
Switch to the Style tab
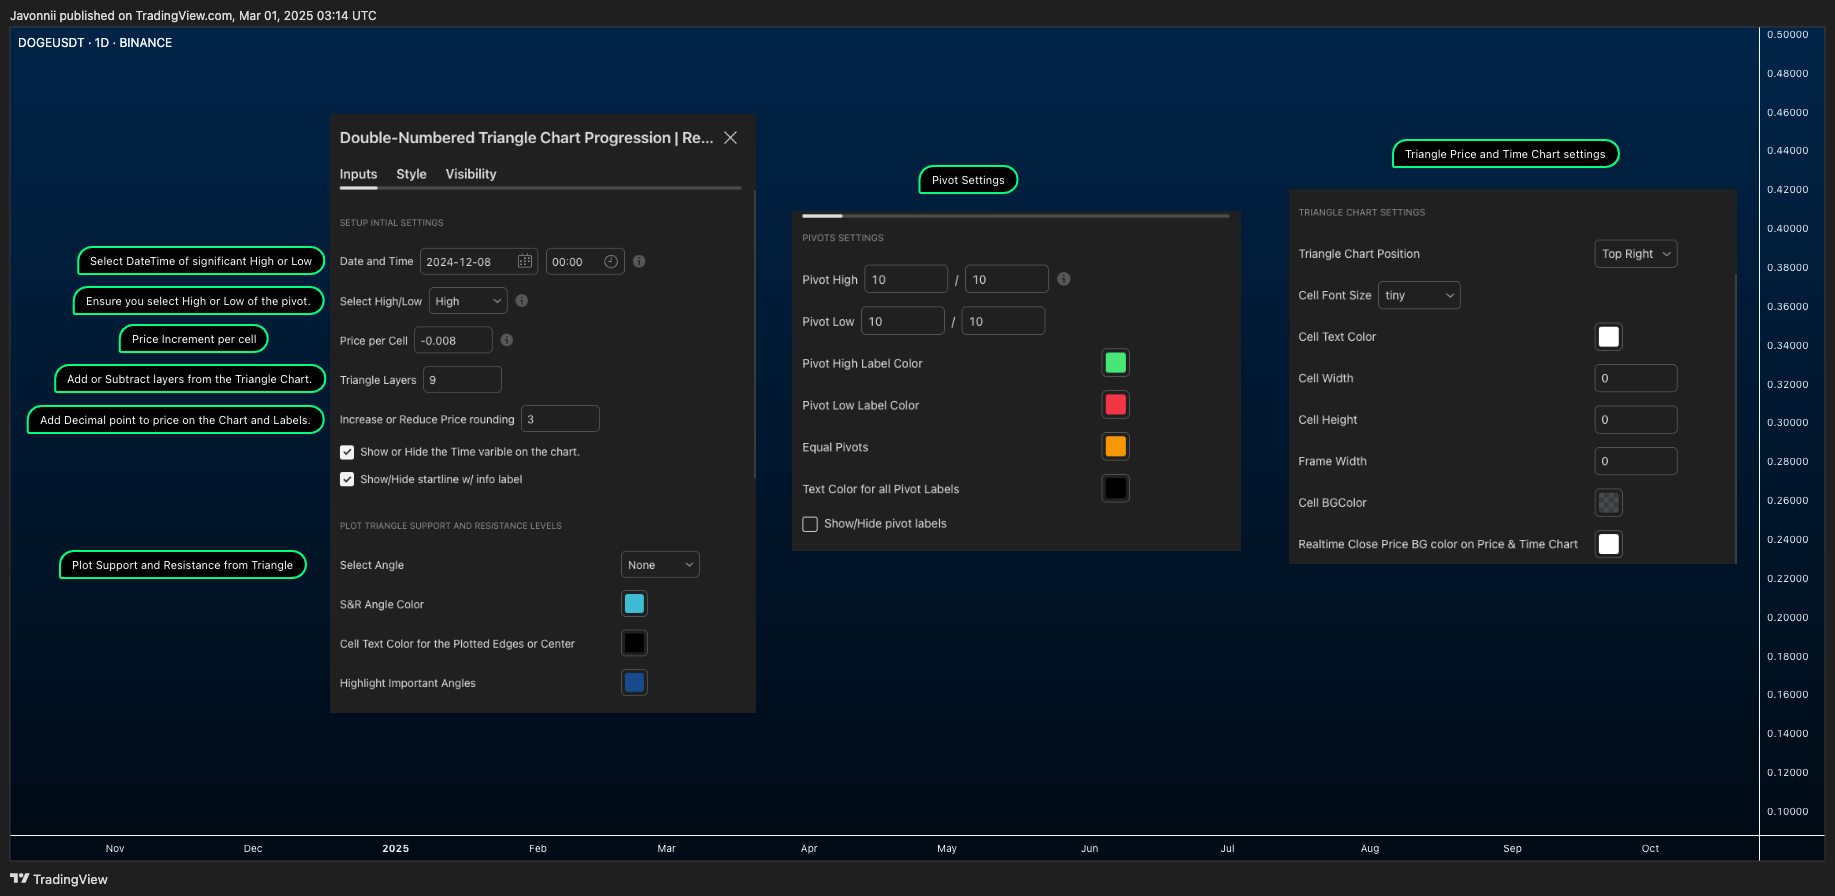[411, 174]
